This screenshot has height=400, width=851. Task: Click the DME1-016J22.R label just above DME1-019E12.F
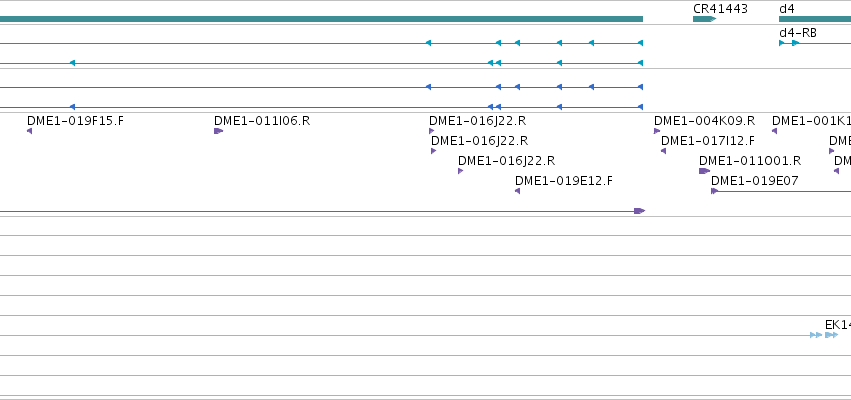coord(506,161)
